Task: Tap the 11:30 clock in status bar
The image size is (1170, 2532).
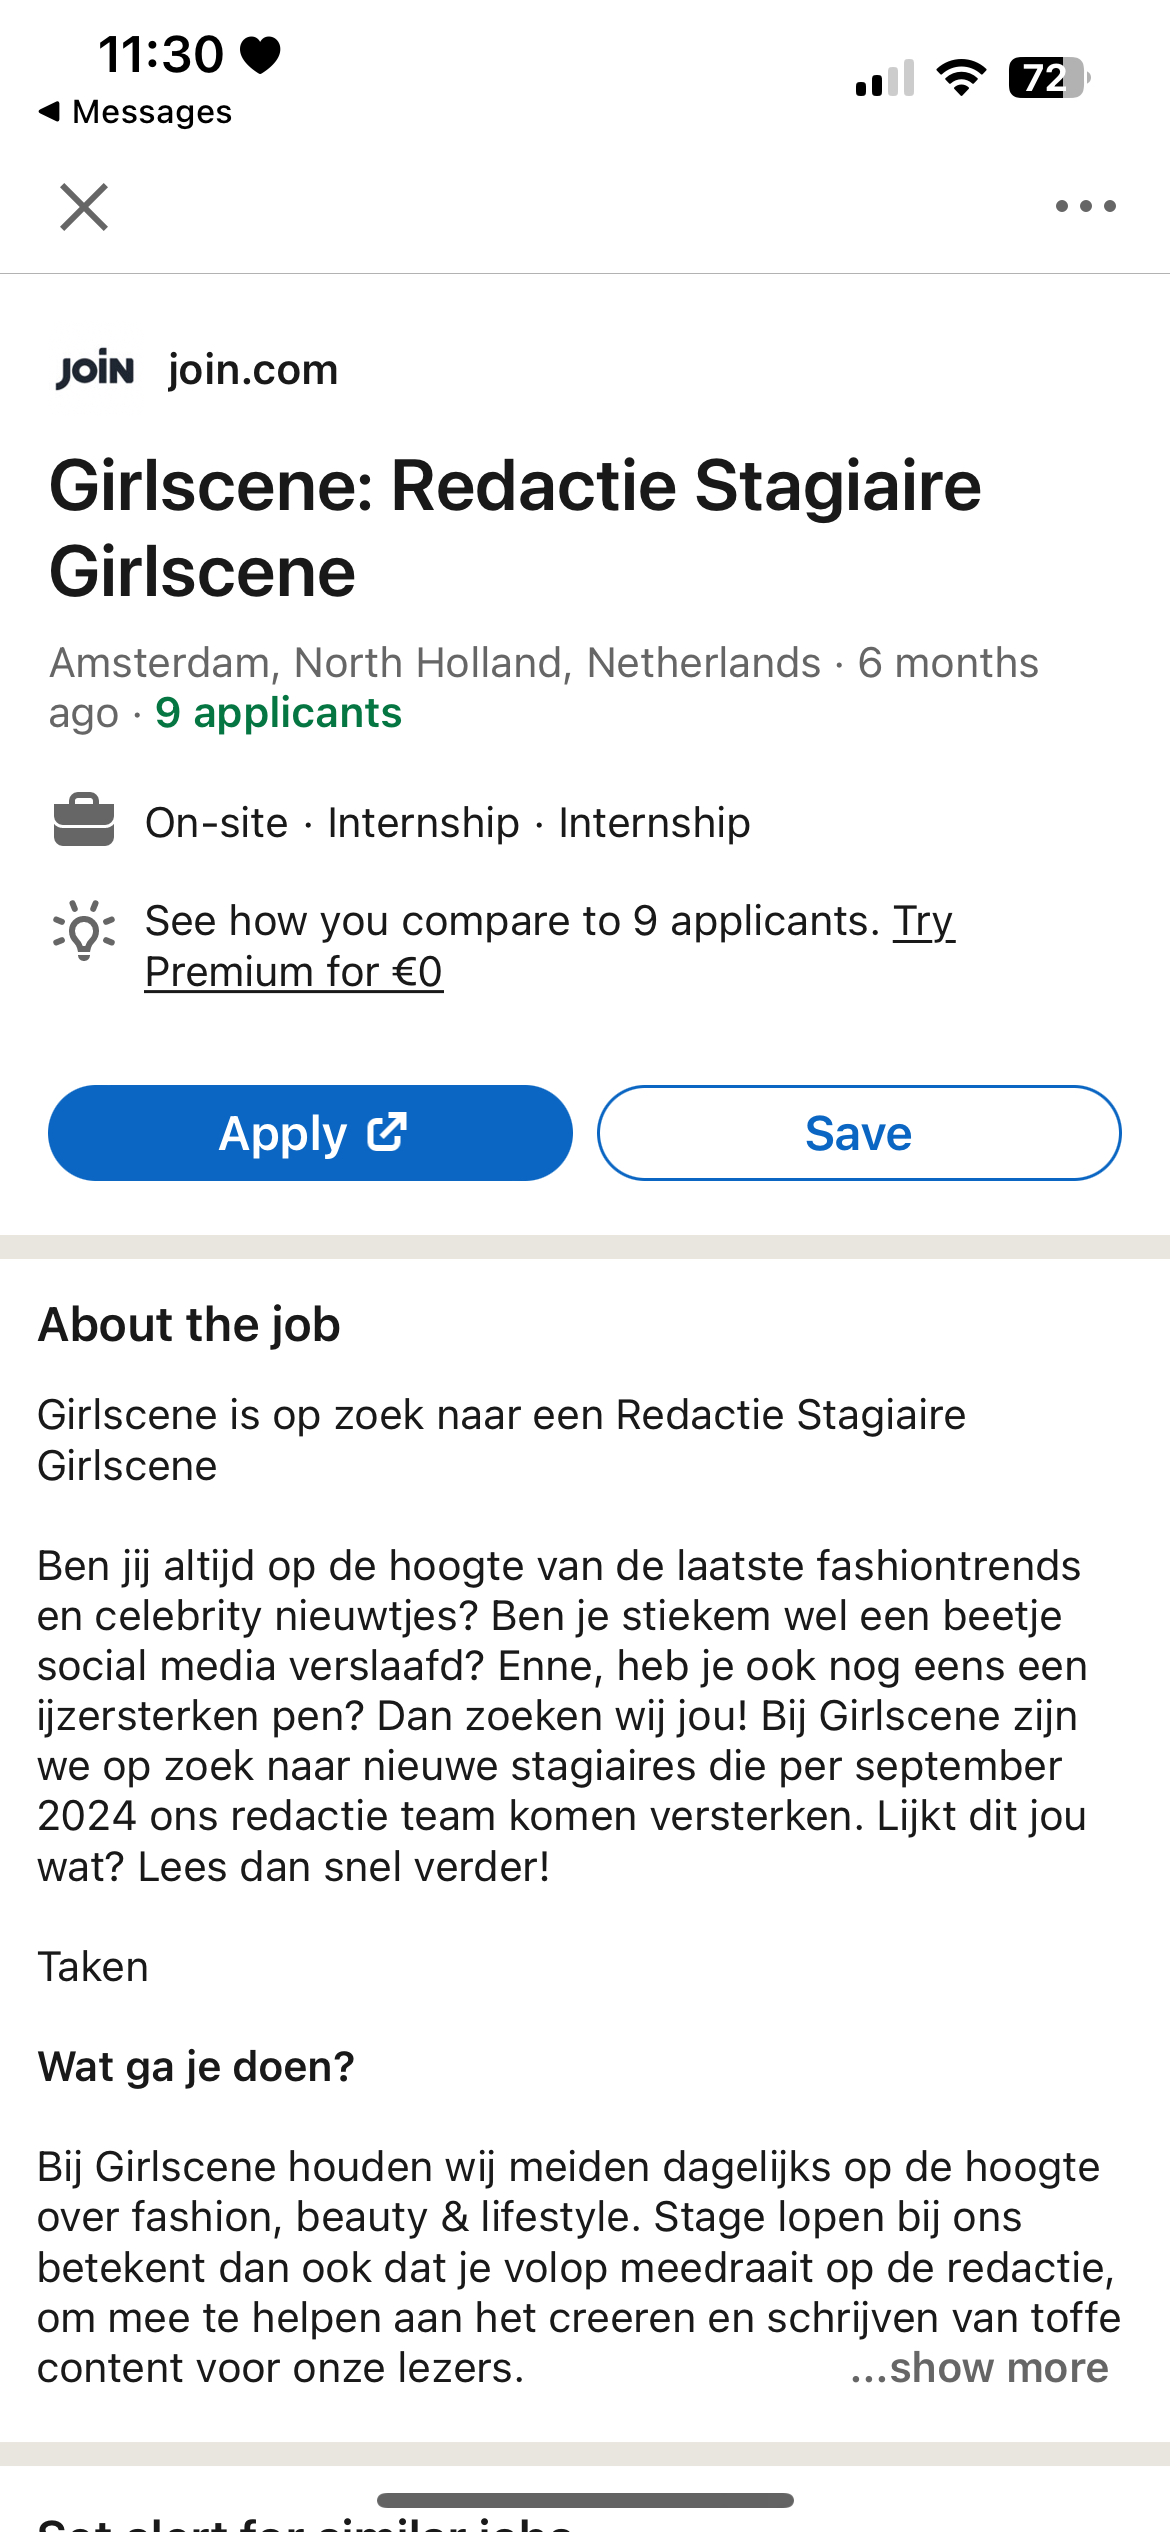Action: tap(161, 54)
